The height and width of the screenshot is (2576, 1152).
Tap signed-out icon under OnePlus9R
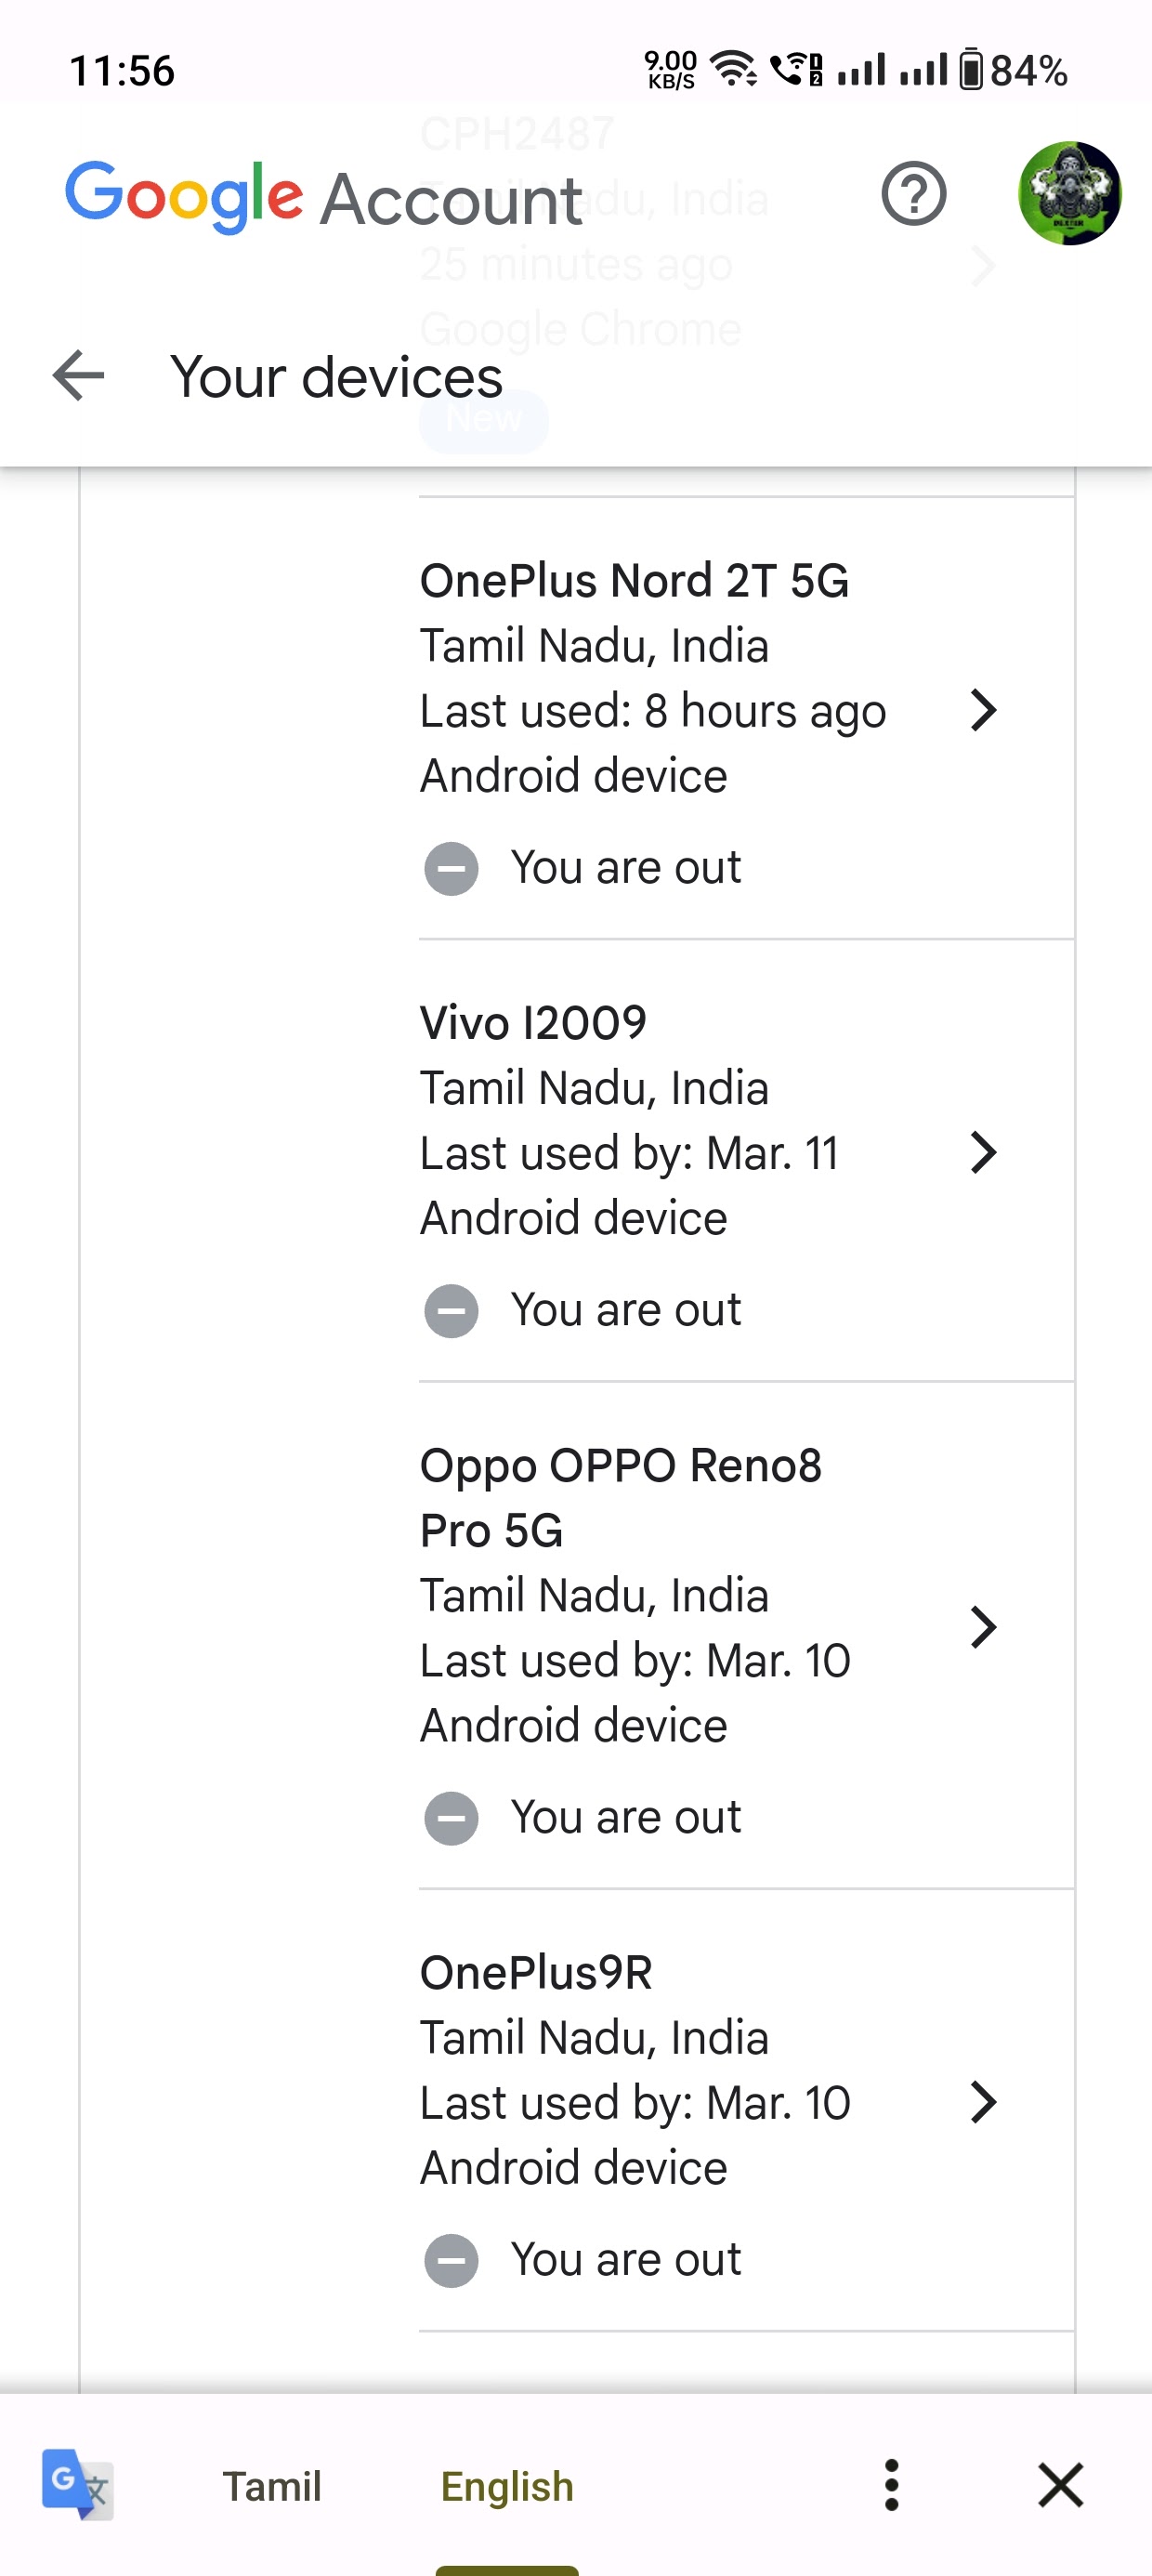pos(451,2260)
